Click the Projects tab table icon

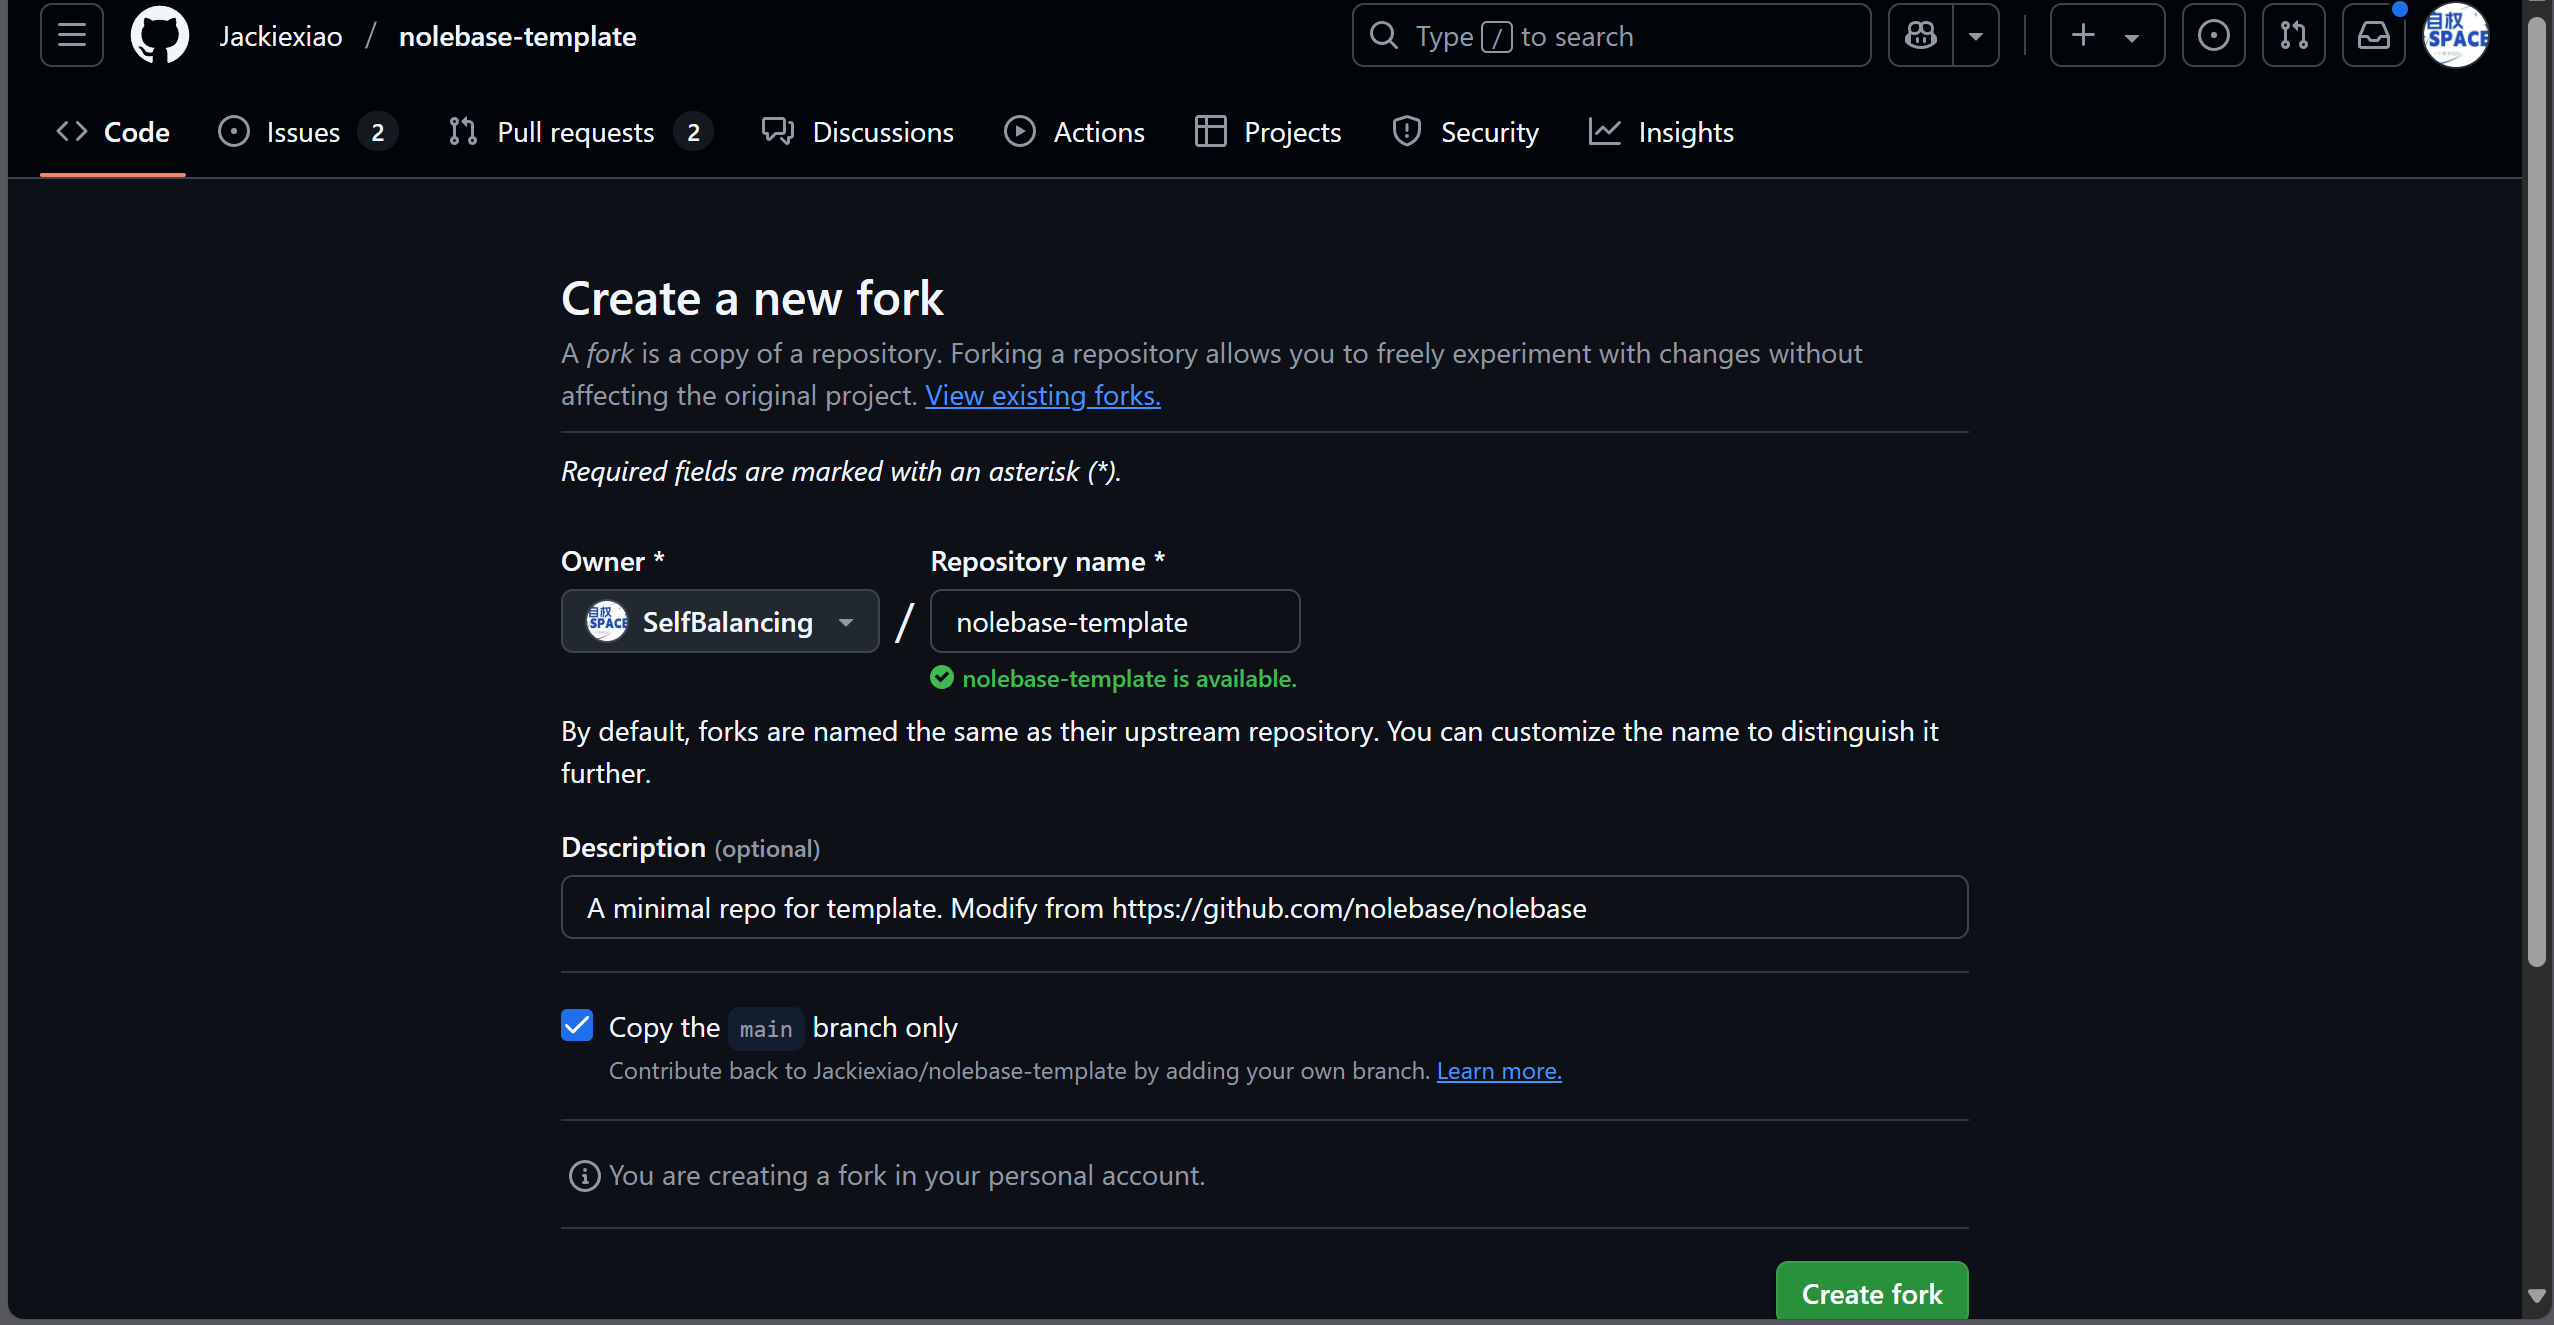click(x=1211, y=131)
